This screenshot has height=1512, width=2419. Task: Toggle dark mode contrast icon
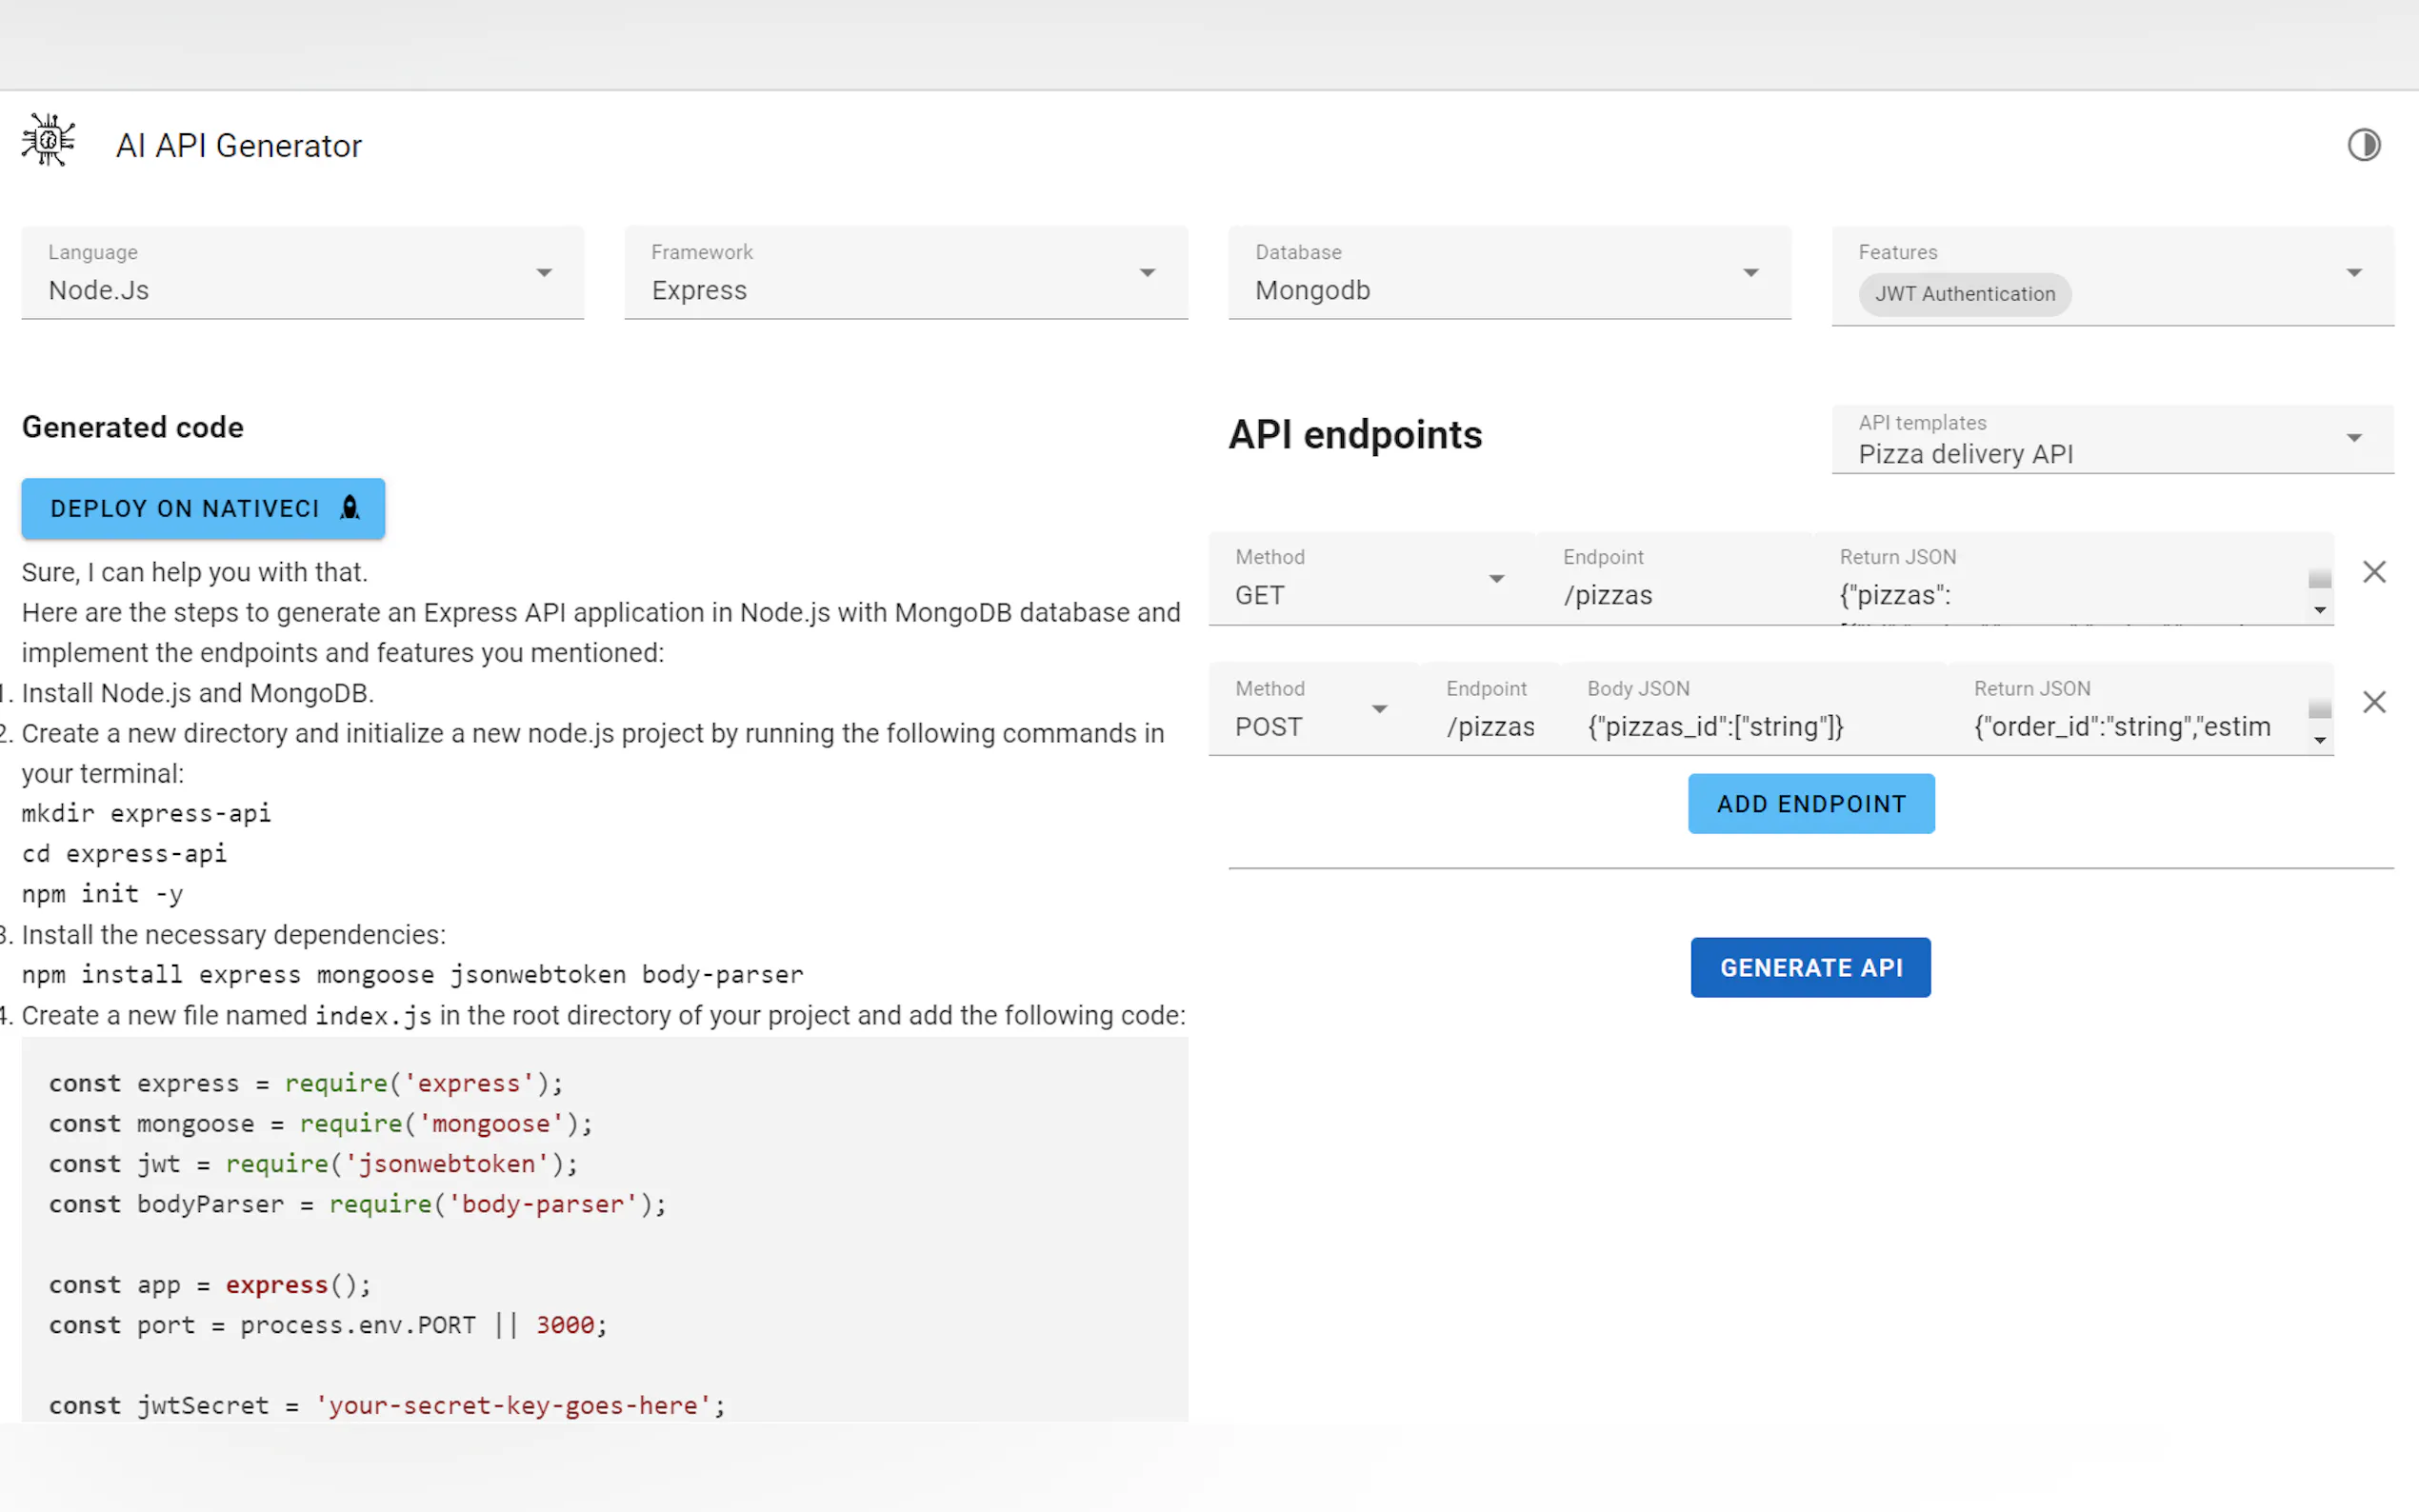[x=2363, y=145]
